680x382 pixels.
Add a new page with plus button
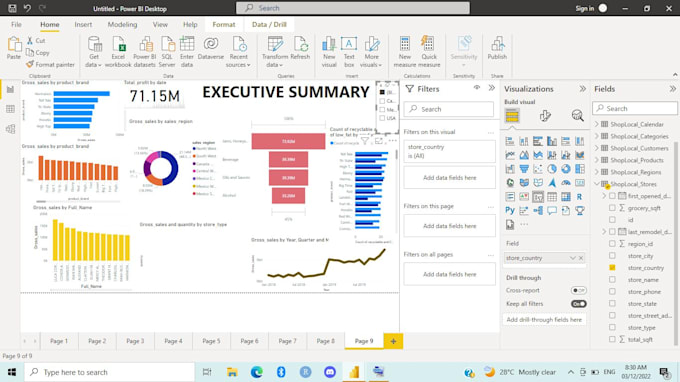[x=393, y=341]
